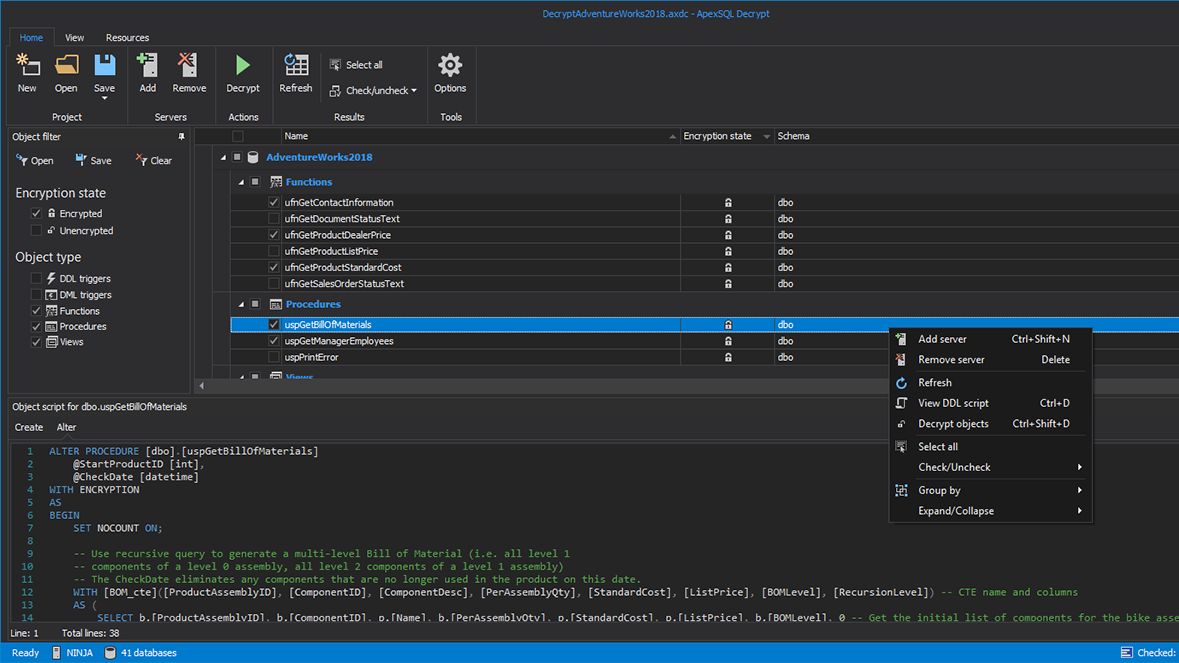Toggle the header select-all checkbox
1179x663 pixels.
(x=238, y=136)
